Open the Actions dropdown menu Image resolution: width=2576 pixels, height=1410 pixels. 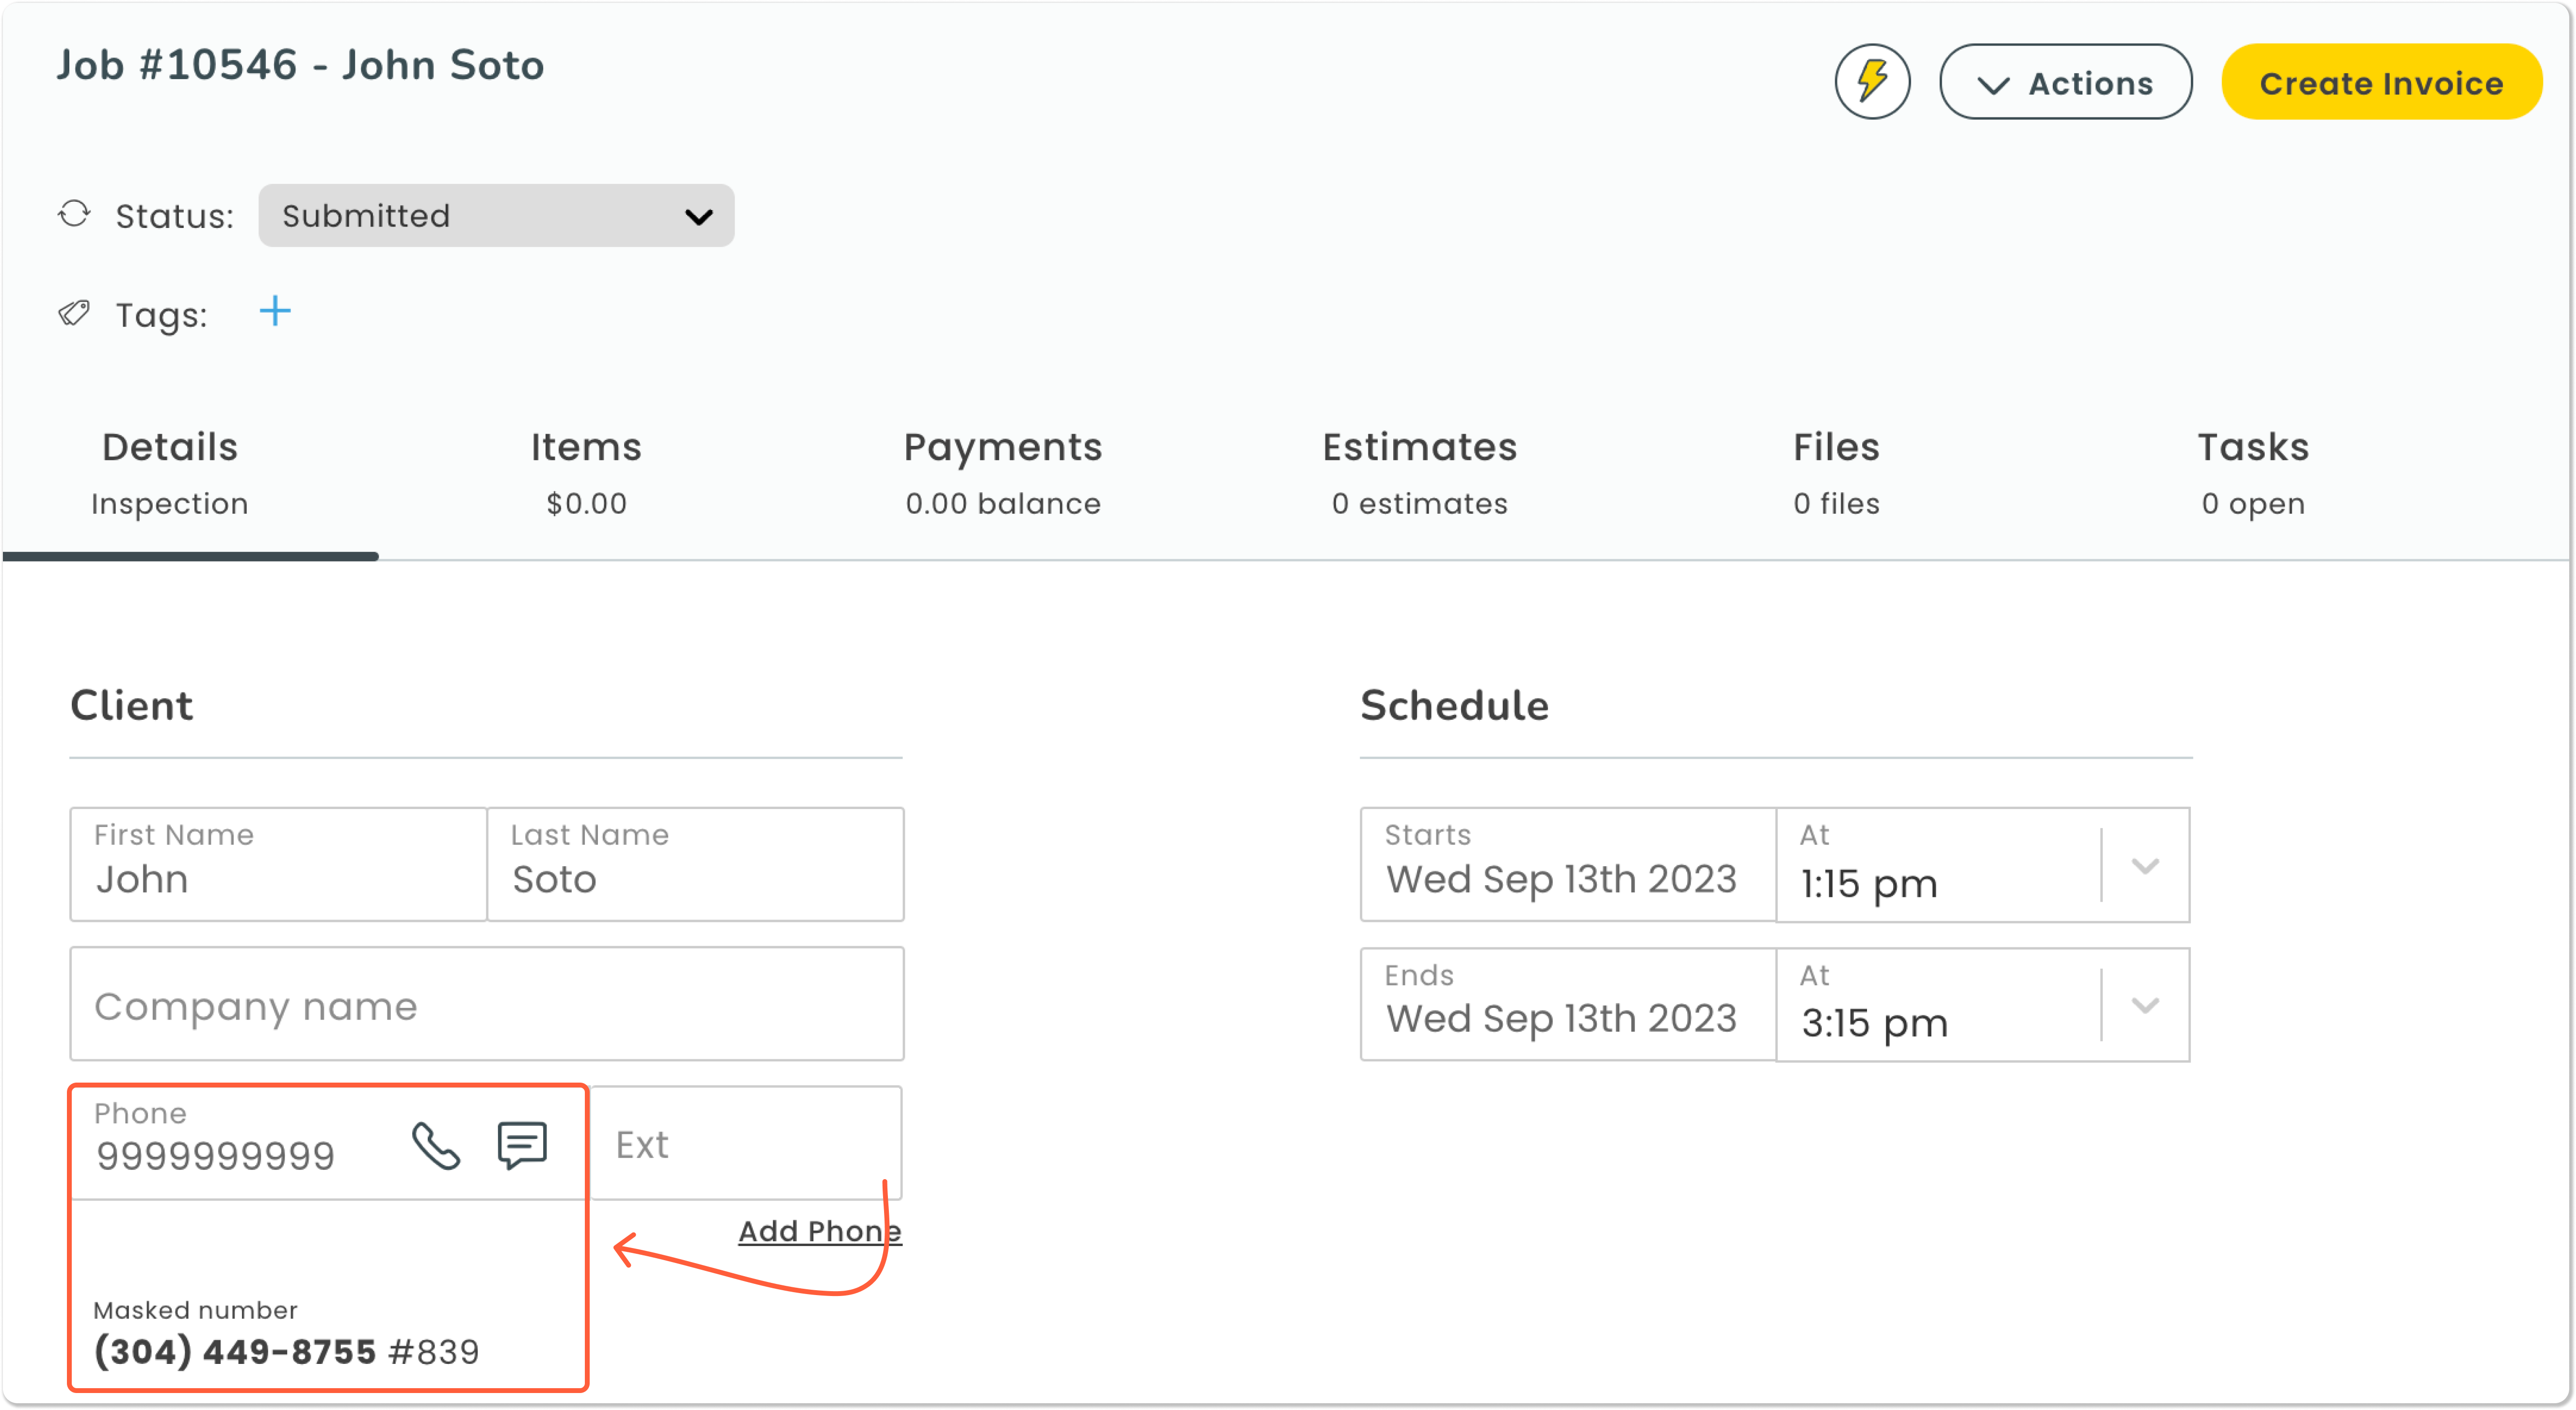pyautogui.click(x=2065, y=82)
